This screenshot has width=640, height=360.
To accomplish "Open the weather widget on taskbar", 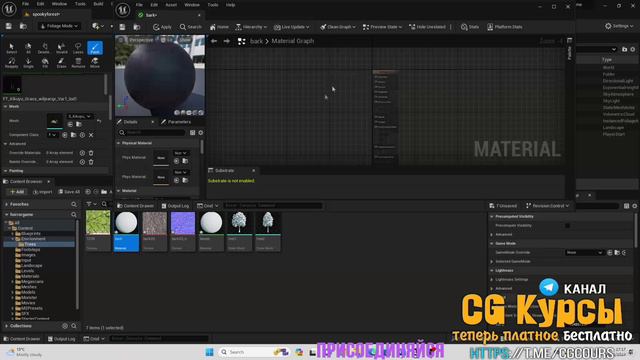I will tap(24, 352).
